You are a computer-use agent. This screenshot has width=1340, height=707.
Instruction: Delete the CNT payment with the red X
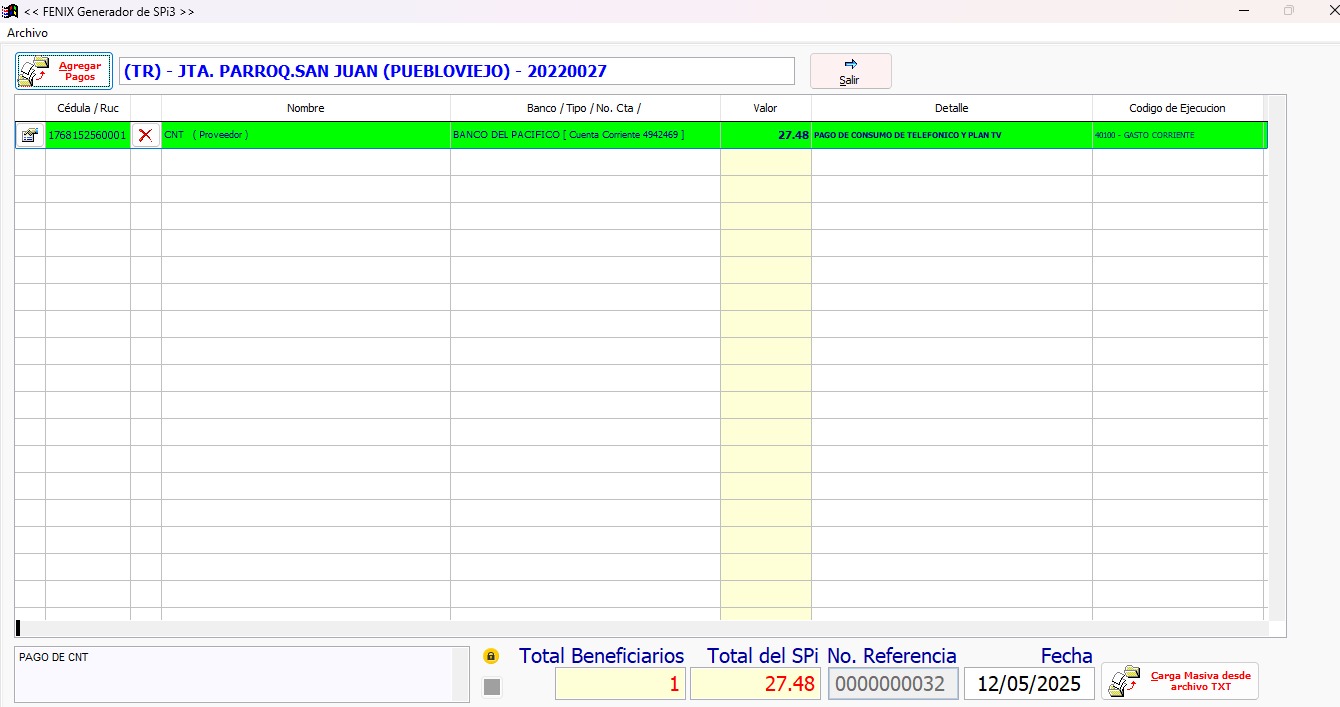(x=146, y=135)
